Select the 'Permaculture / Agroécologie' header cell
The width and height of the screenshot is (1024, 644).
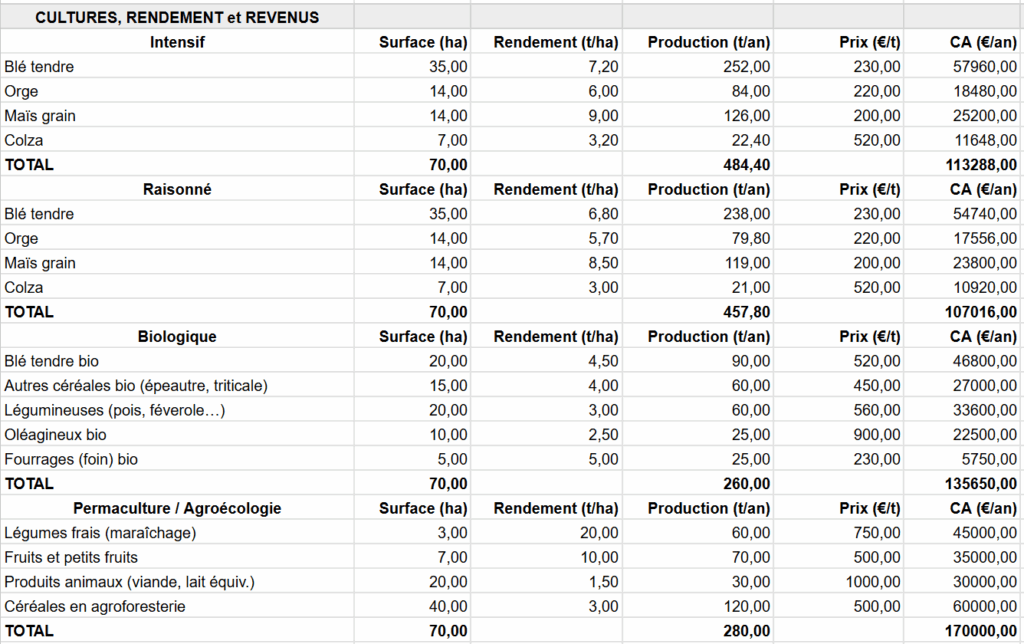coord(177,508)
